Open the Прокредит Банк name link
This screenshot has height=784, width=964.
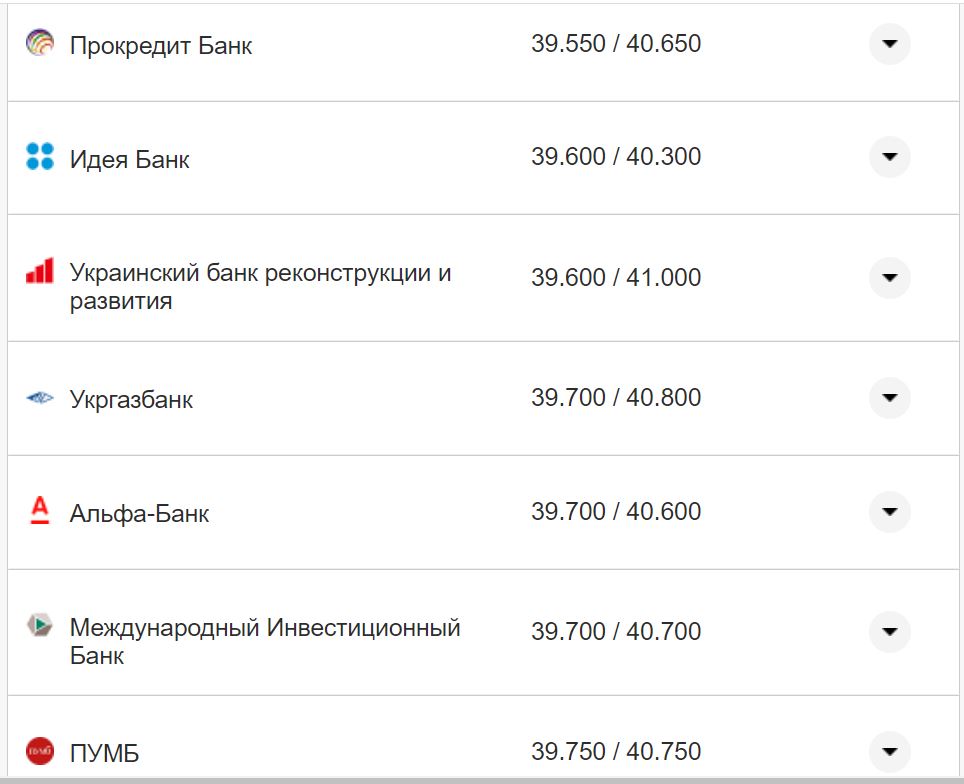pos(160,44)
